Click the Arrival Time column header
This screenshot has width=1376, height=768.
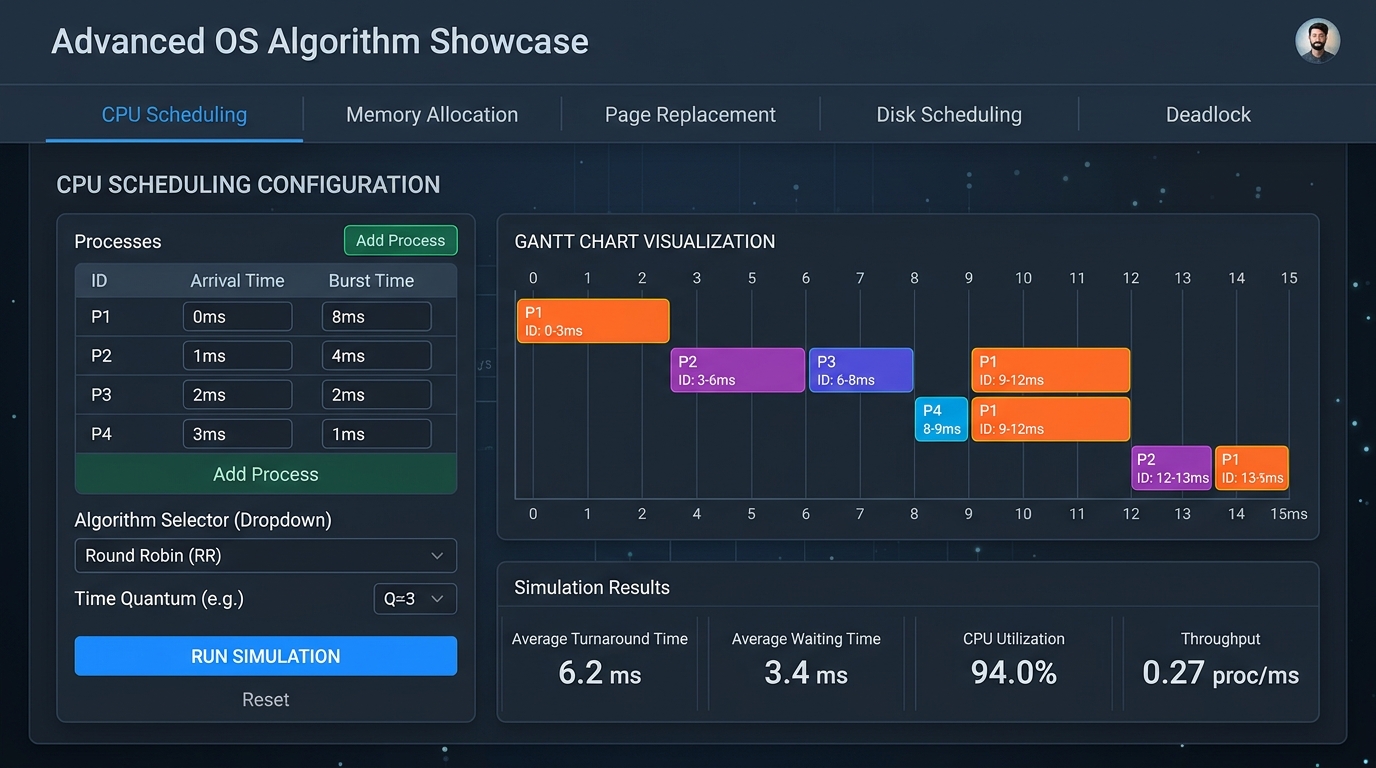237,281
